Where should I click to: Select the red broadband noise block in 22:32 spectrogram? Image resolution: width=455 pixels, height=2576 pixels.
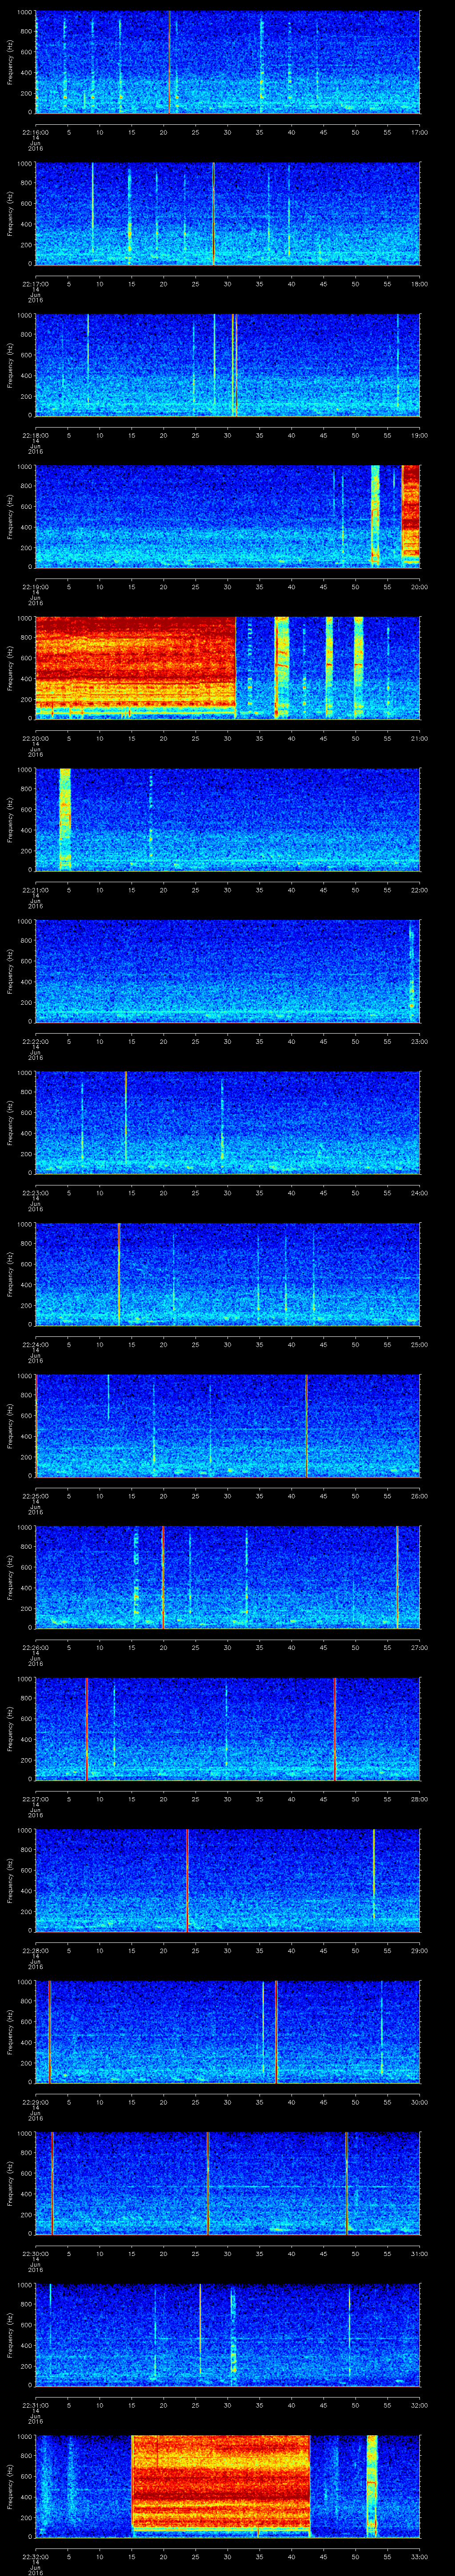tap(220, 2485)
